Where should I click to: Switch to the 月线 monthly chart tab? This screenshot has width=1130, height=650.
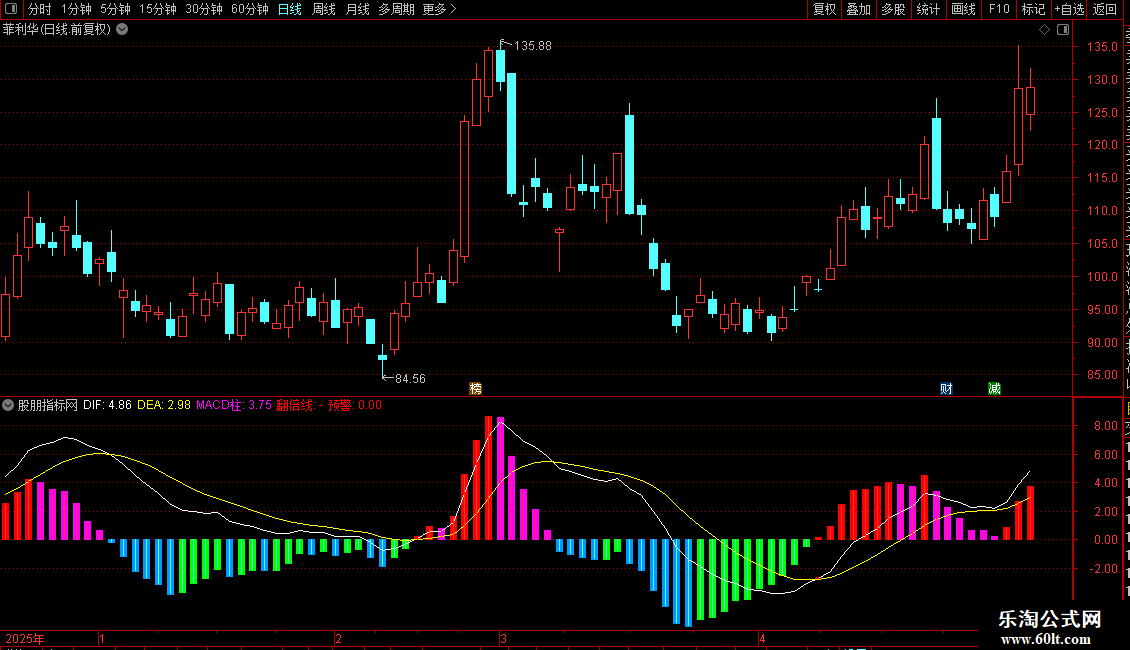357,9
